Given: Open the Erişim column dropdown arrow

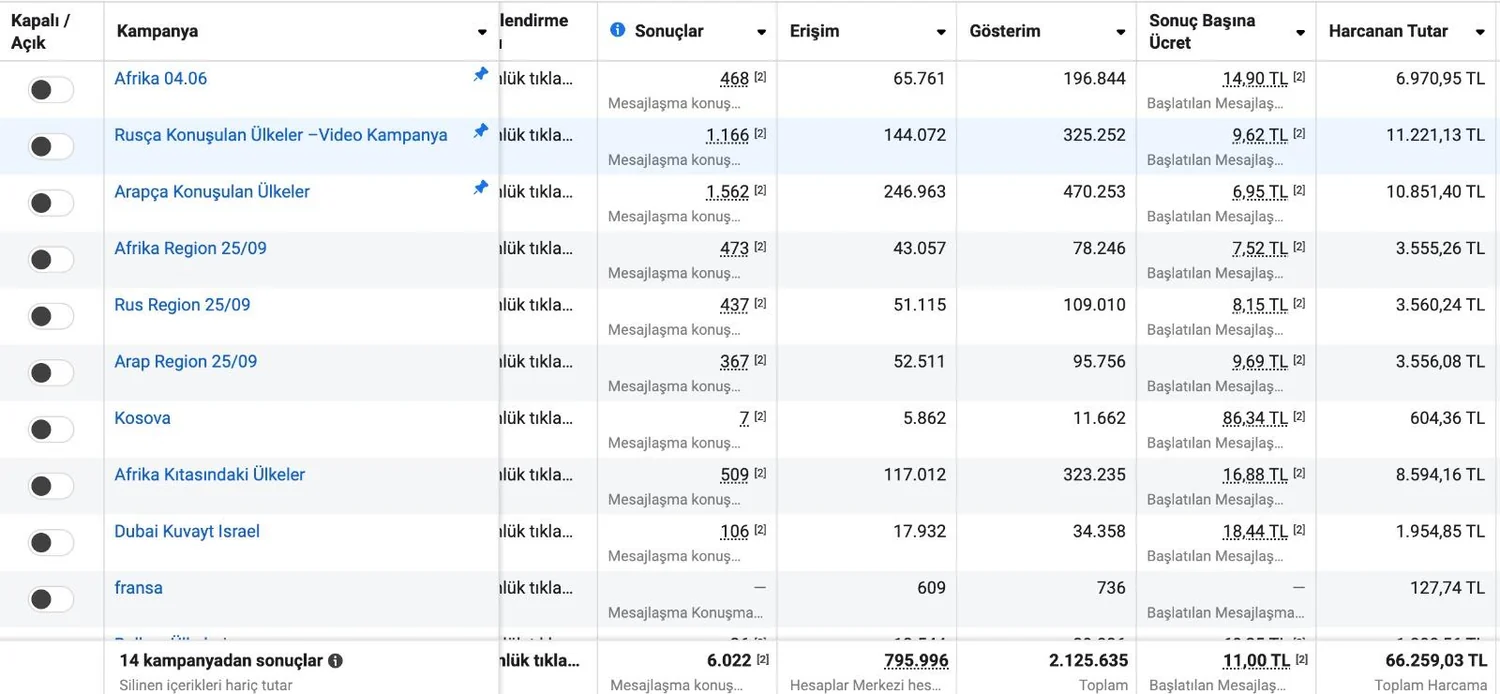Looking at the screenshot, I should 941,32.
